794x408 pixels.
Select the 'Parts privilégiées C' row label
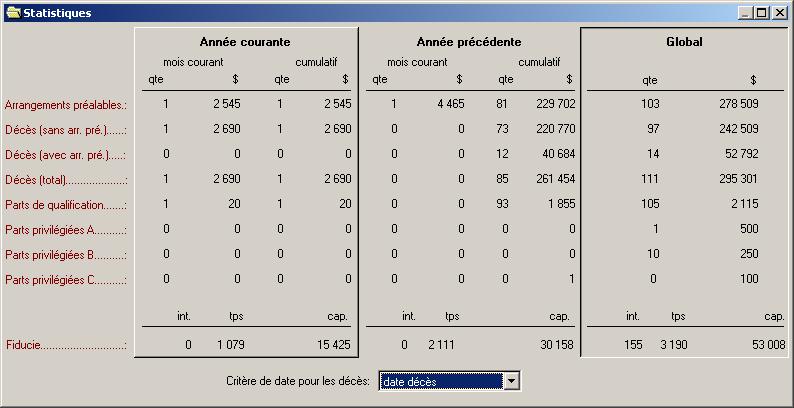66,279
